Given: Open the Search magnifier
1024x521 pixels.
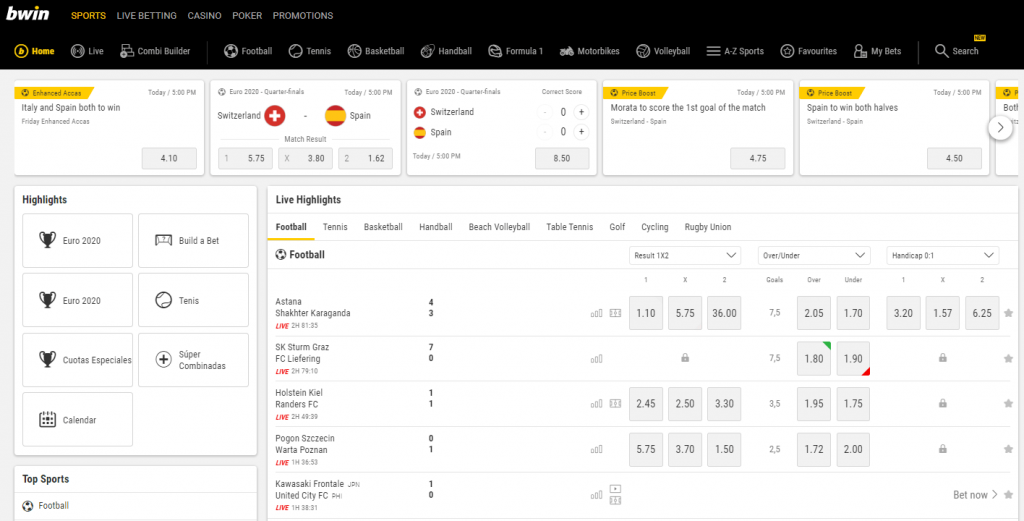Looking at the screenshot, I should click(x=942, y=51).
